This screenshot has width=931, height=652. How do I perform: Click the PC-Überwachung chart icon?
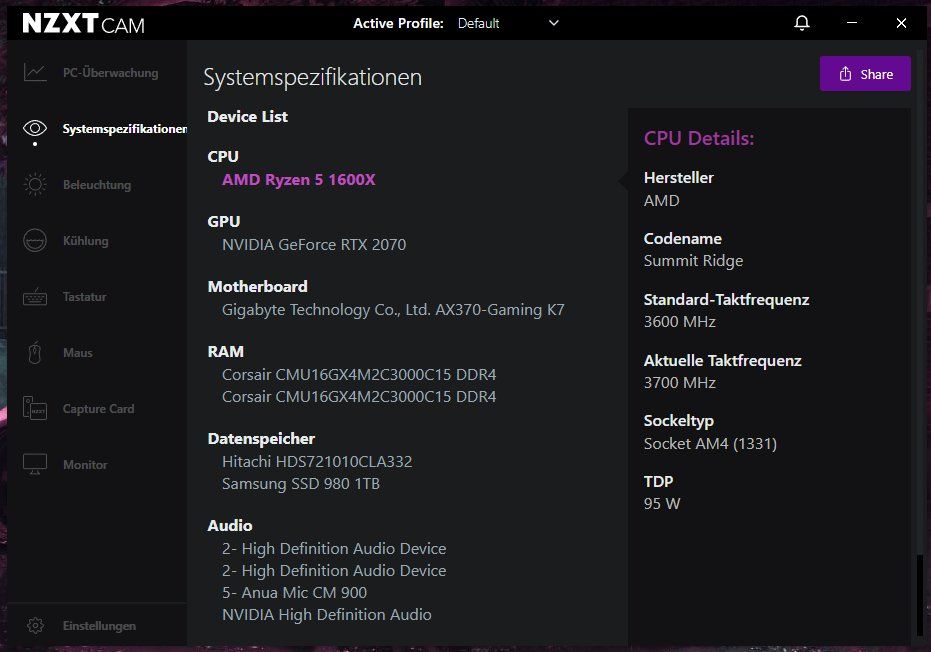(35, 72)
